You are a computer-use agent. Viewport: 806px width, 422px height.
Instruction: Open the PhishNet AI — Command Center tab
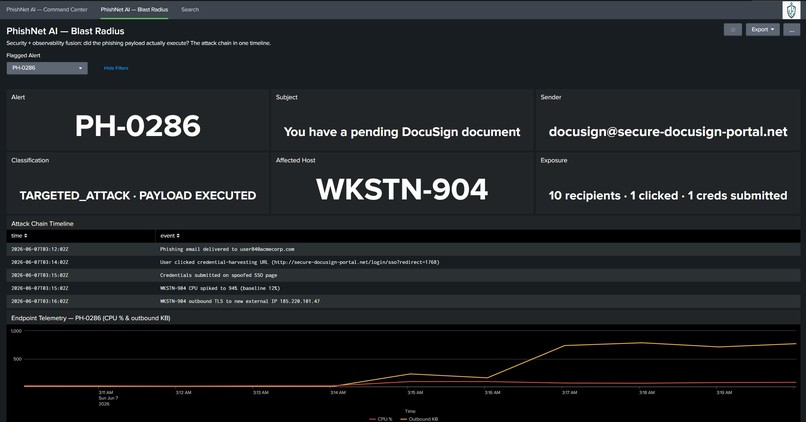coord(47,9)
